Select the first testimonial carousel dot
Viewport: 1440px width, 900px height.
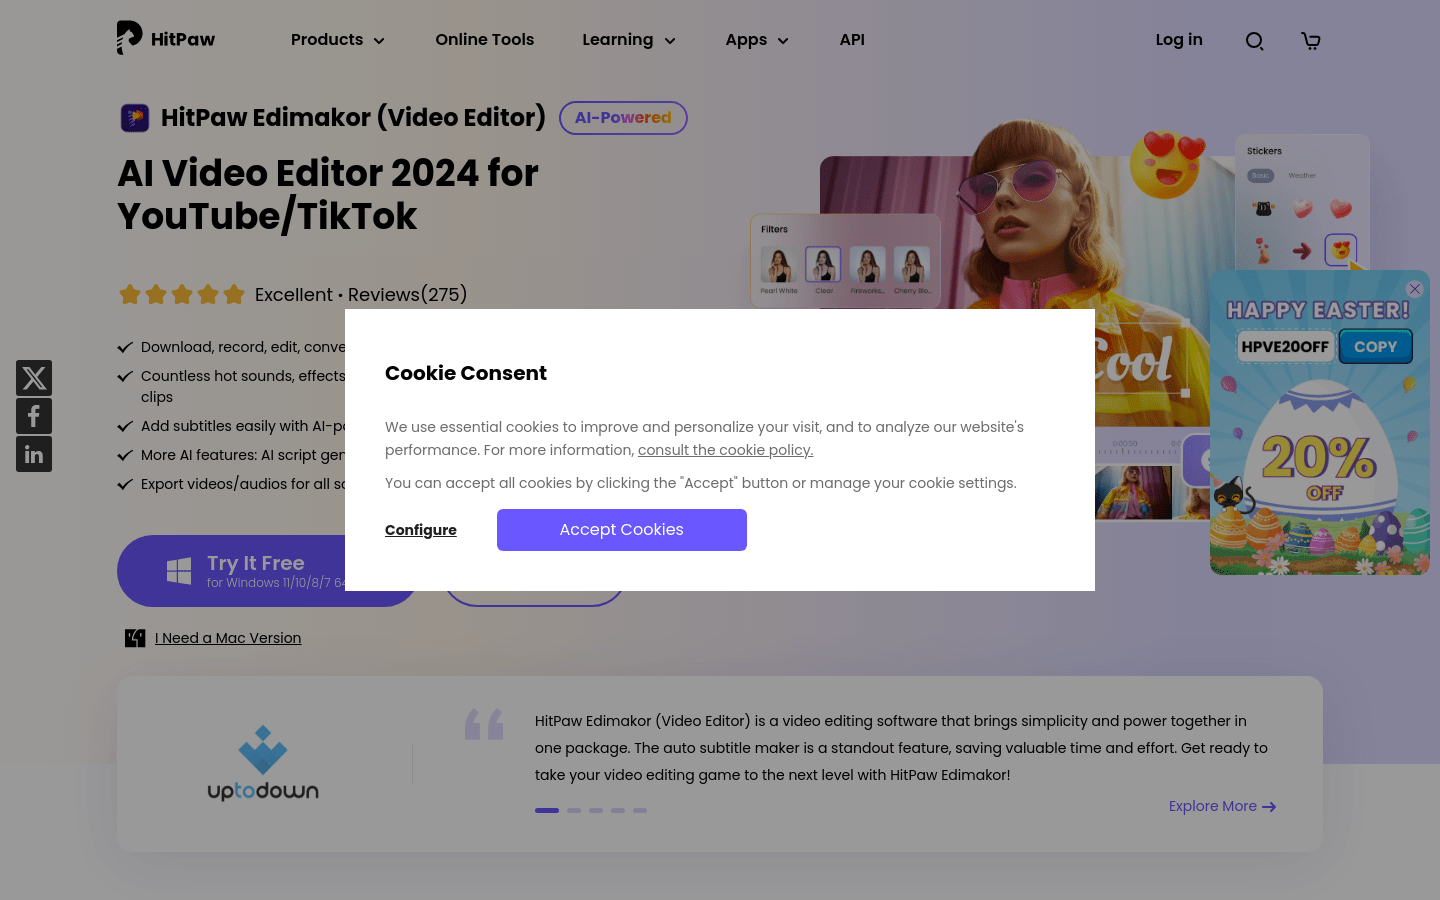pyautogui.click(x=547, y=810)
